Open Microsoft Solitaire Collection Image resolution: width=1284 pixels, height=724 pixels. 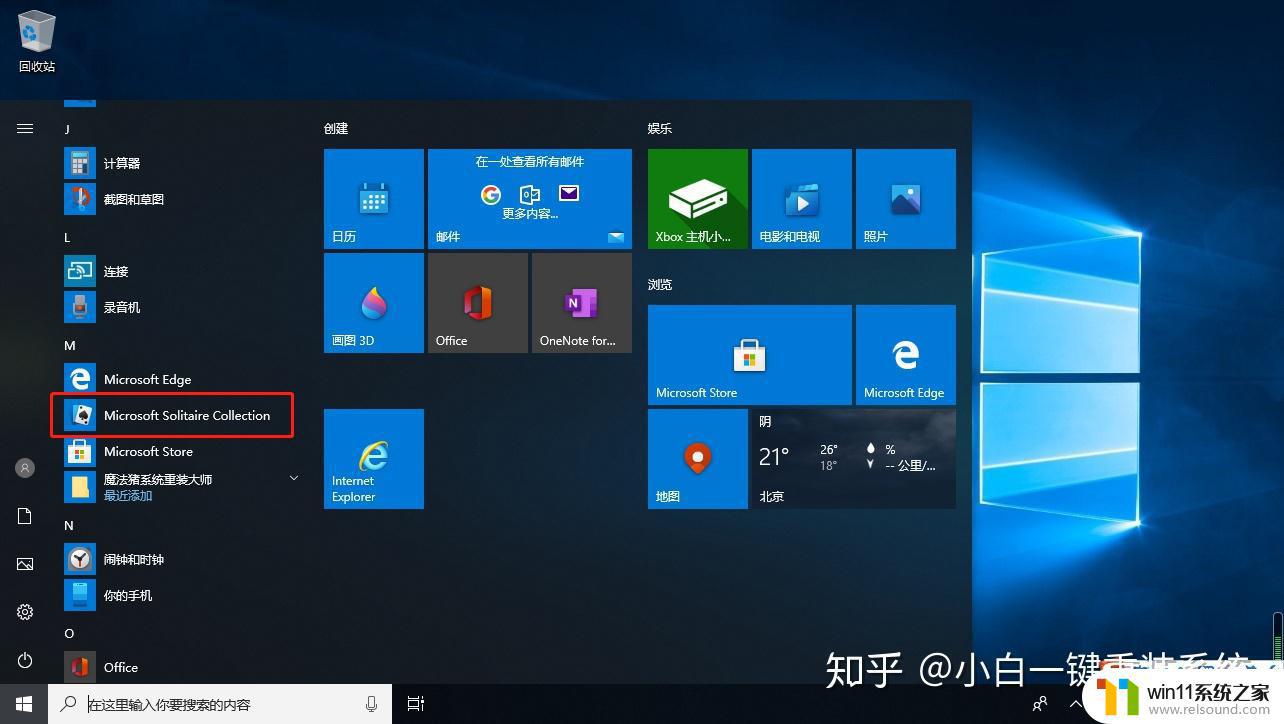coord(182,415)
